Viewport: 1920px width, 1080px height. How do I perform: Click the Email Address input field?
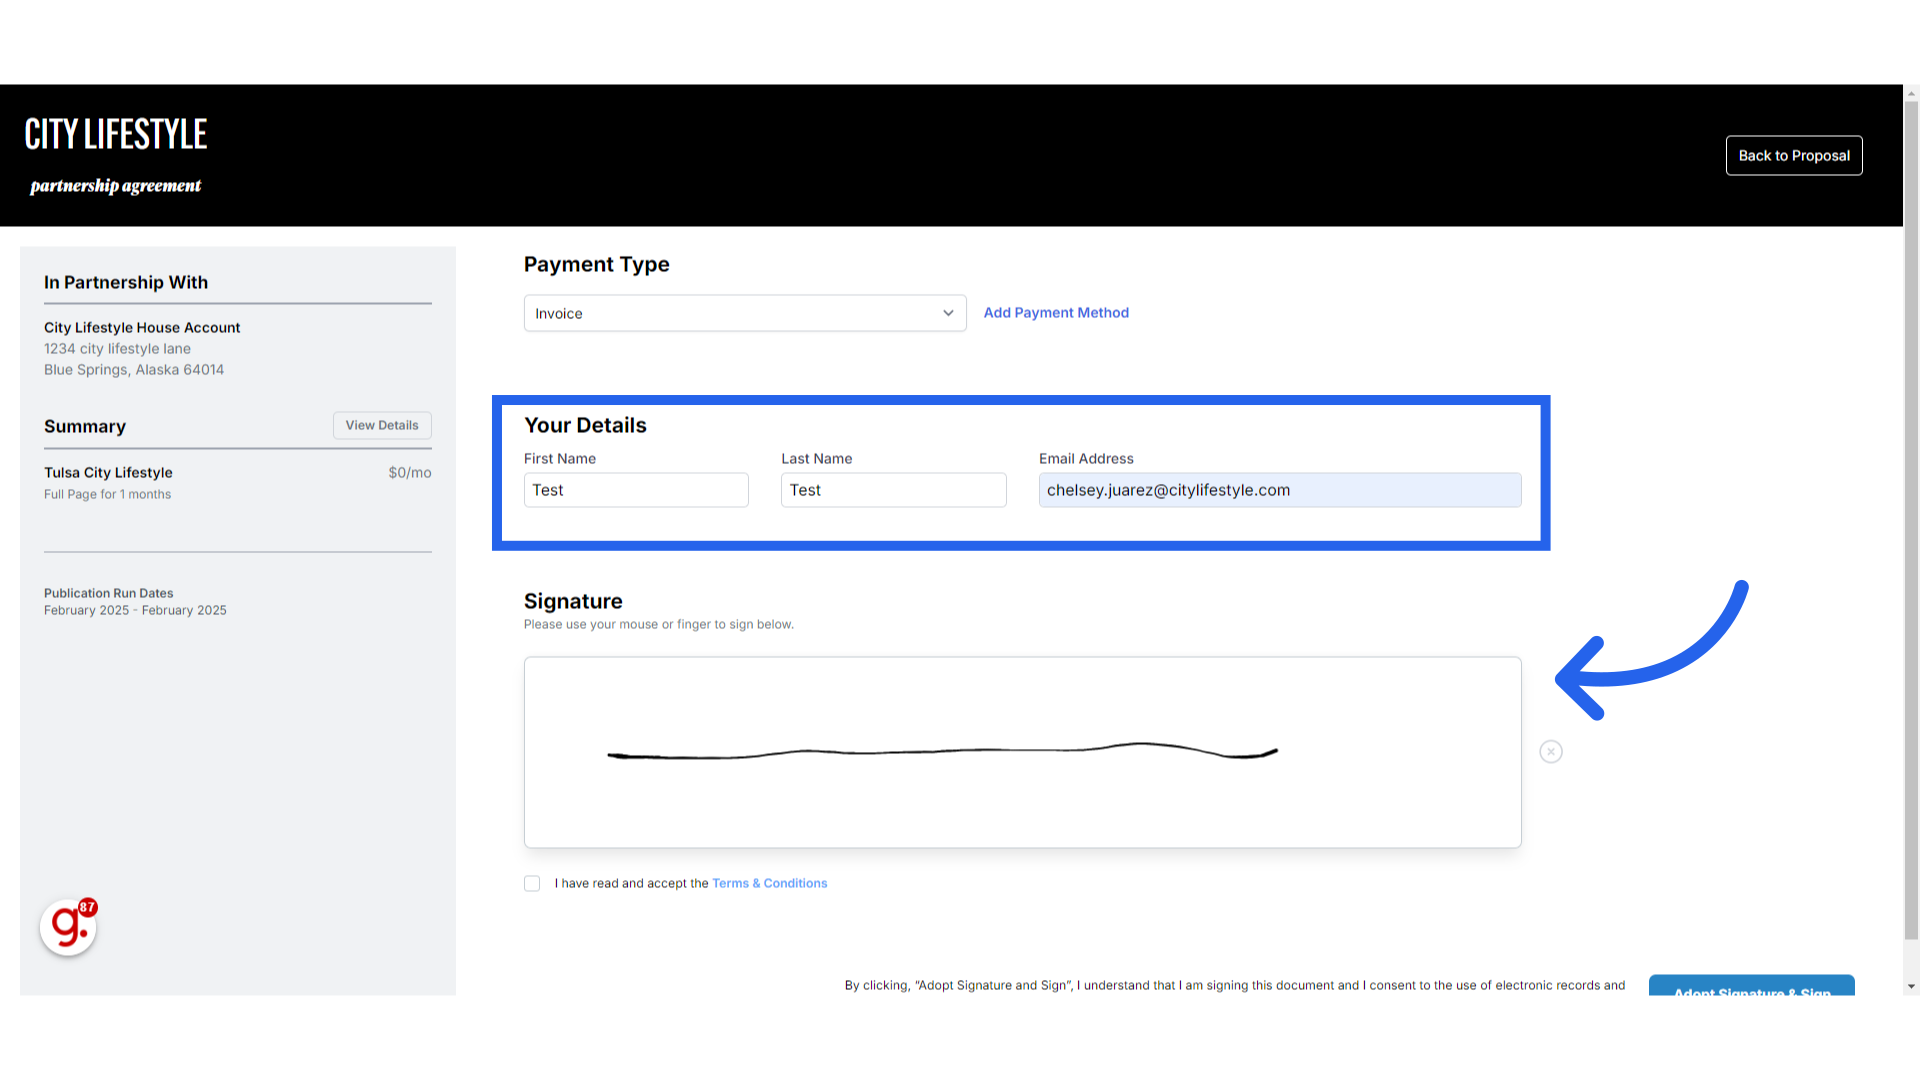click(1280, 490)
